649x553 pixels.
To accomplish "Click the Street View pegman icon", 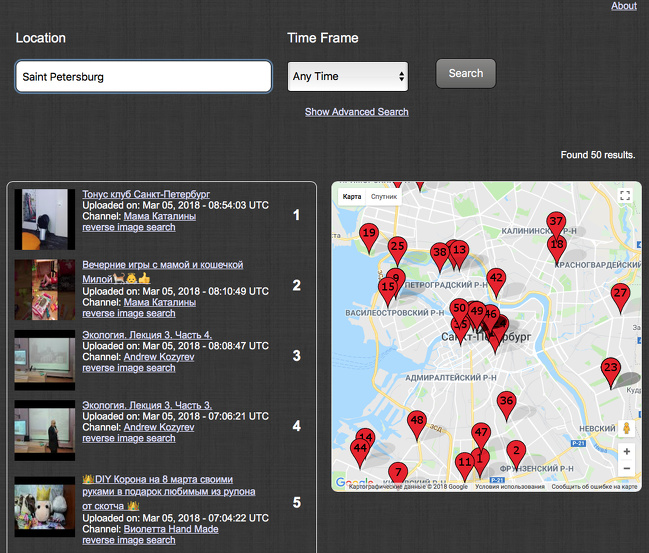I will tap(626, 429).
